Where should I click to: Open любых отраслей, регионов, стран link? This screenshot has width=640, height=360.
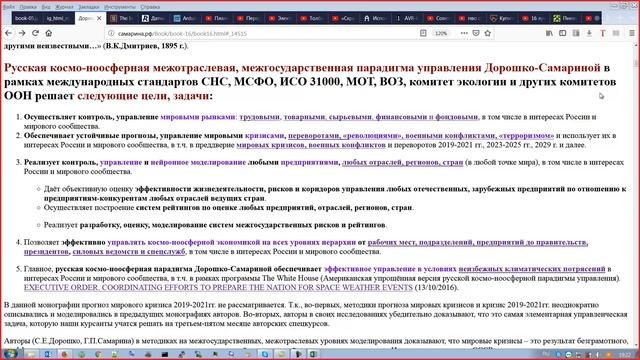coord(402,162)
